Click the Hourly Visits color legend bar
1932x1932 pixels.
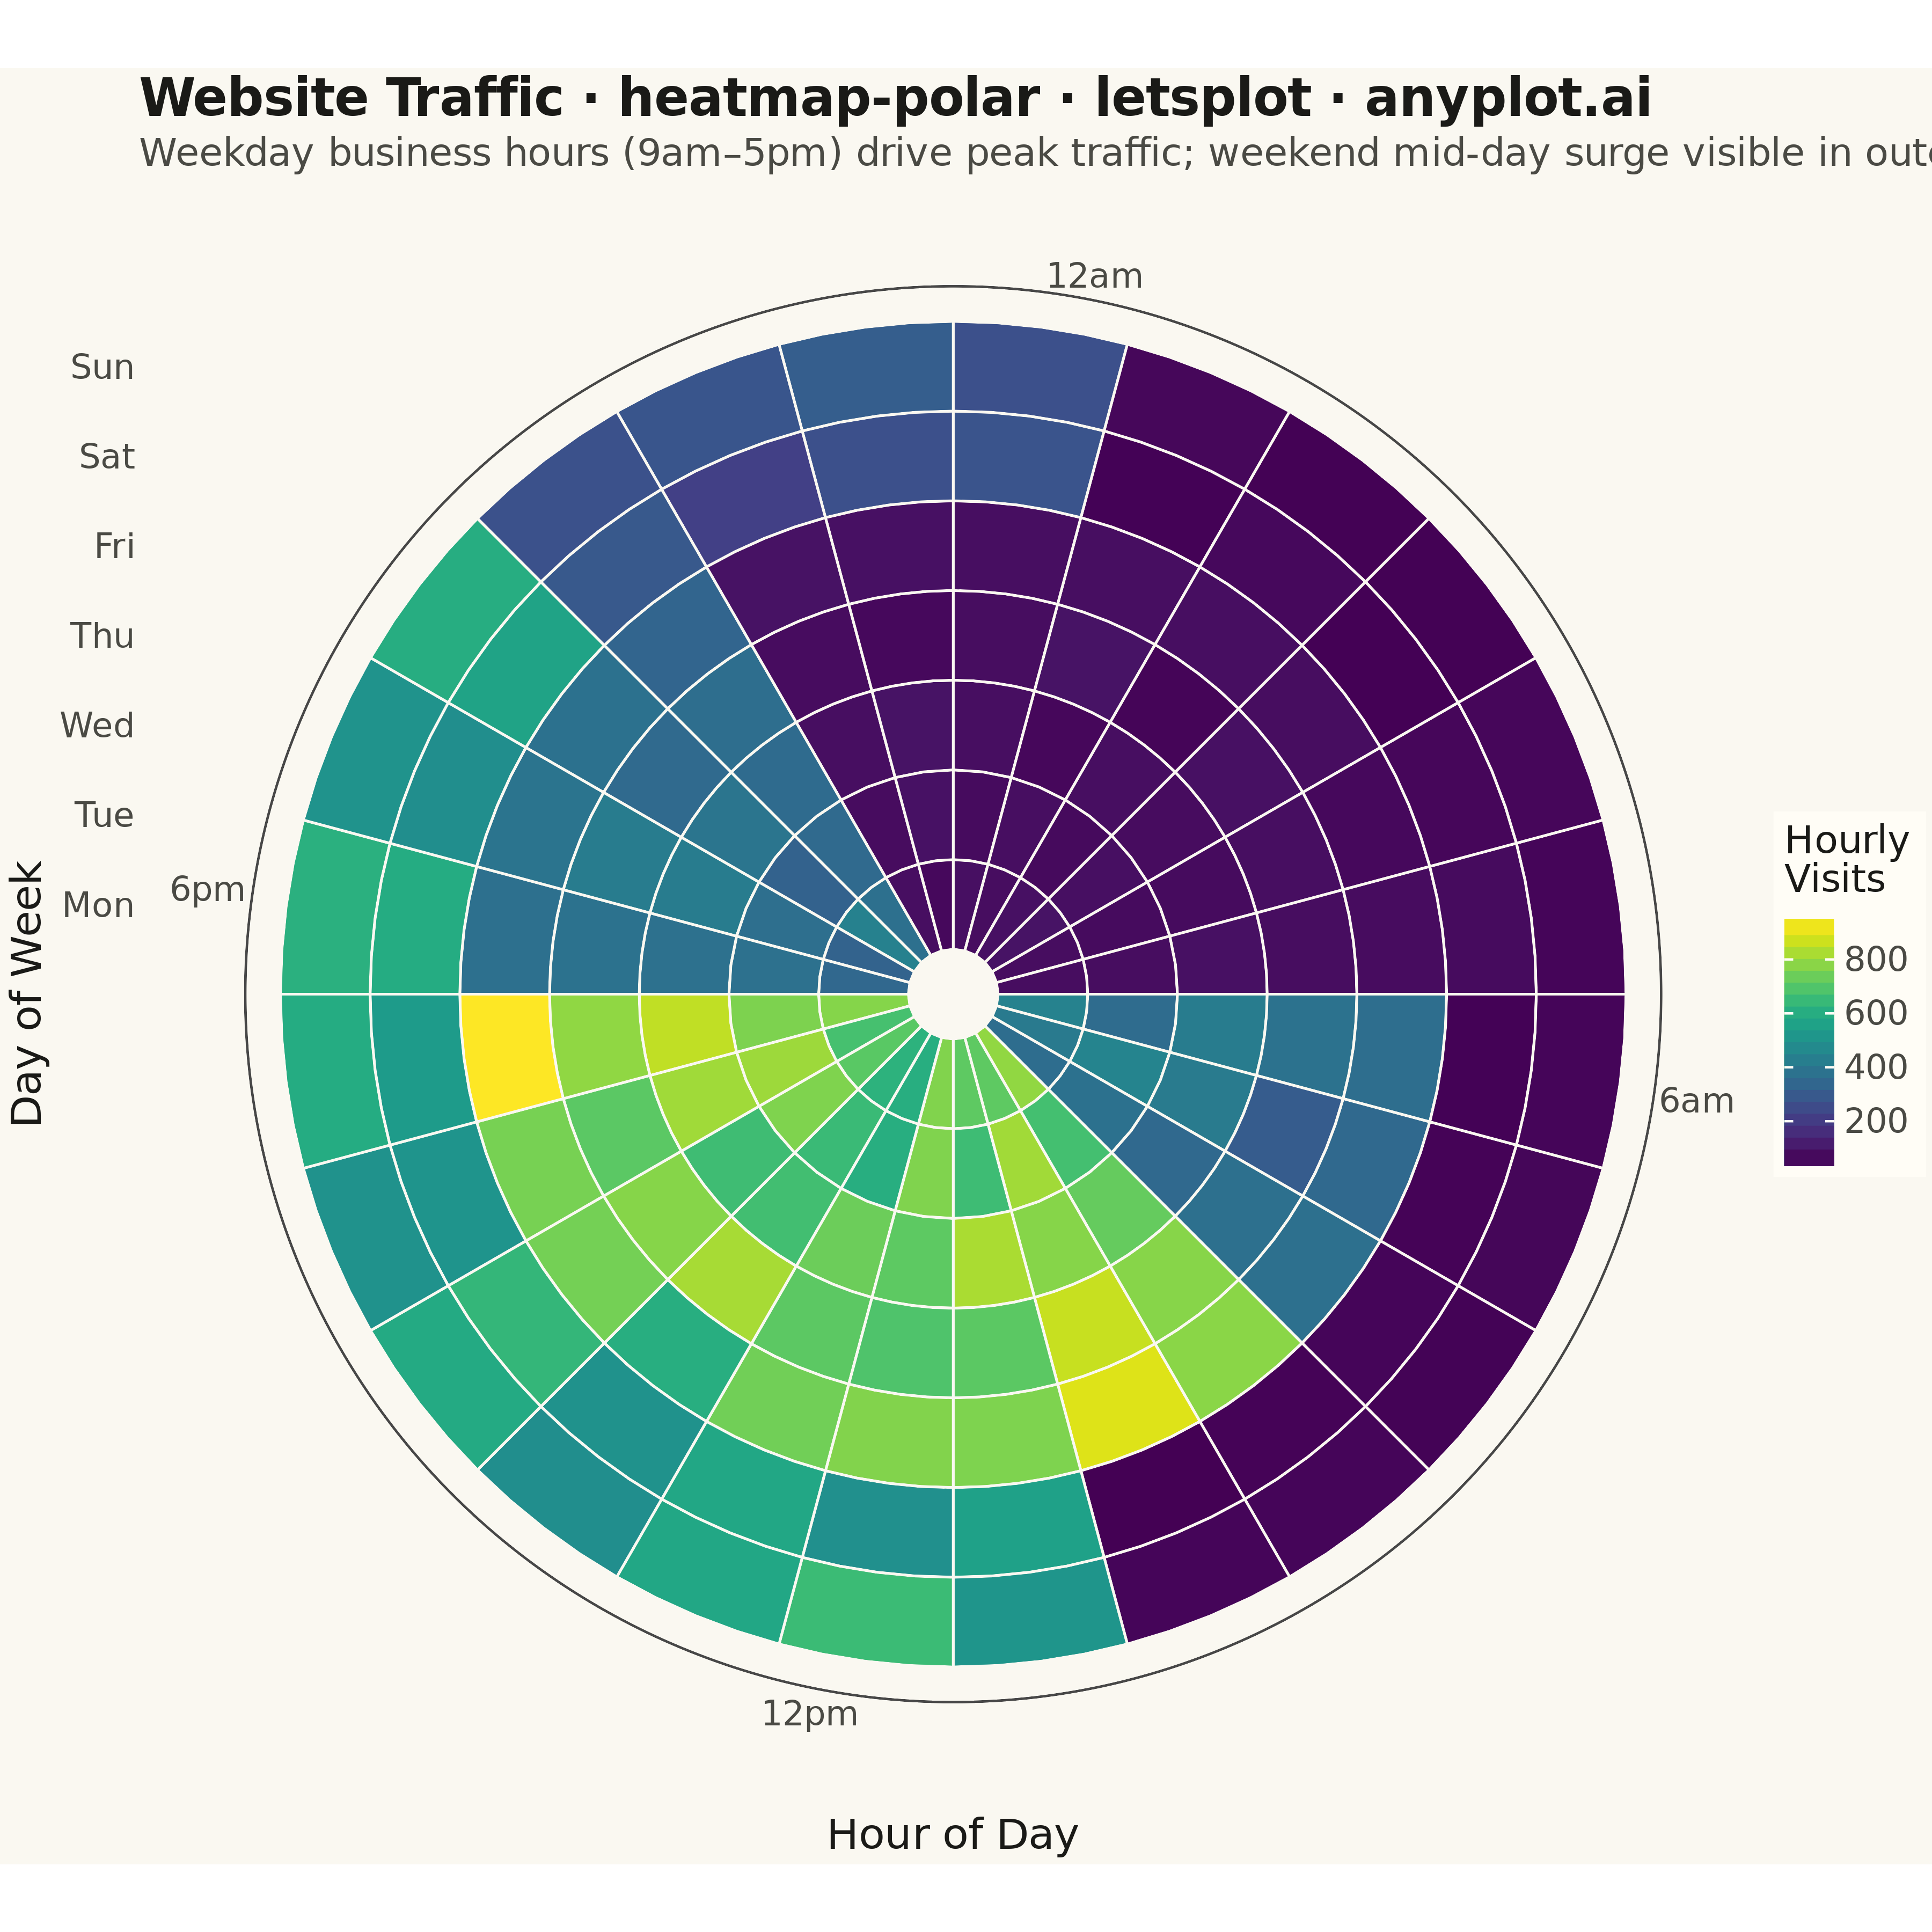pyautogui.click(x=1809, y=1042)
